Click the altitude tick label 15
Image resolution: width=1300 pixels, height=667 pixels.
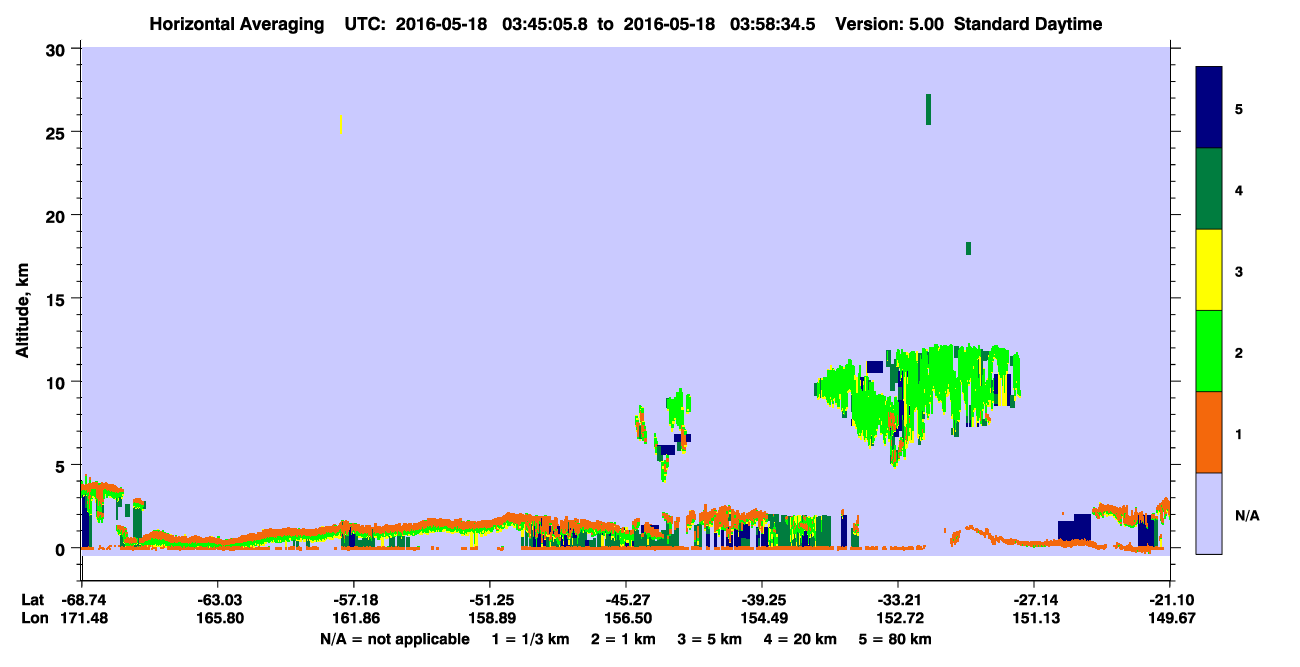coord(58,299)
